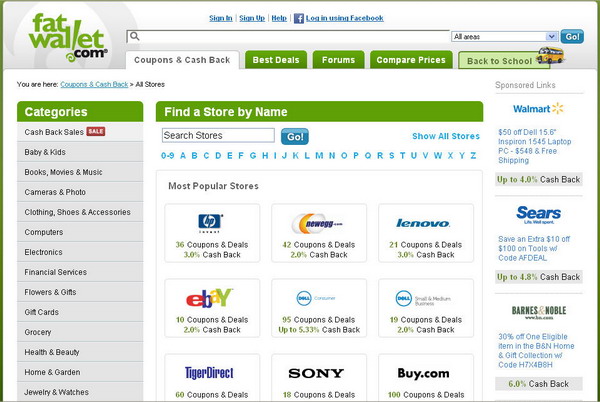The height and width of the screenshot is (402, 600).
Task: Click B&N 30% off ad text
Action: click(536, 351)
